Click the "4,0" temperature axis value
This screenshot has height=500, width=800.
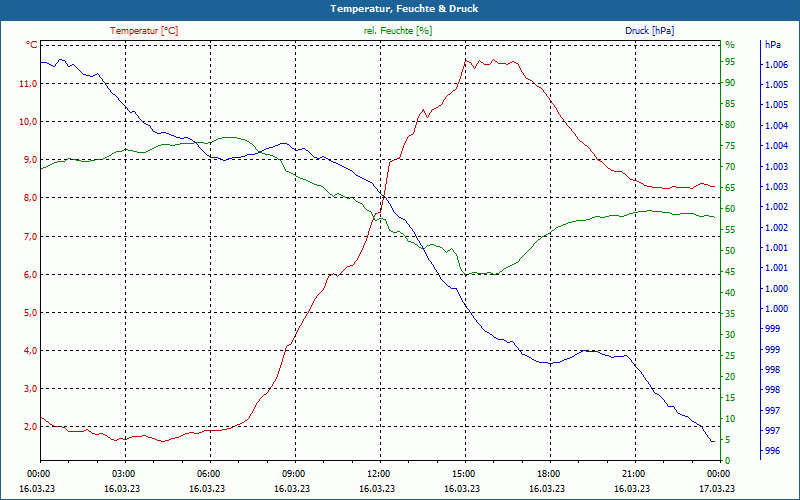[x=30, y=351]
